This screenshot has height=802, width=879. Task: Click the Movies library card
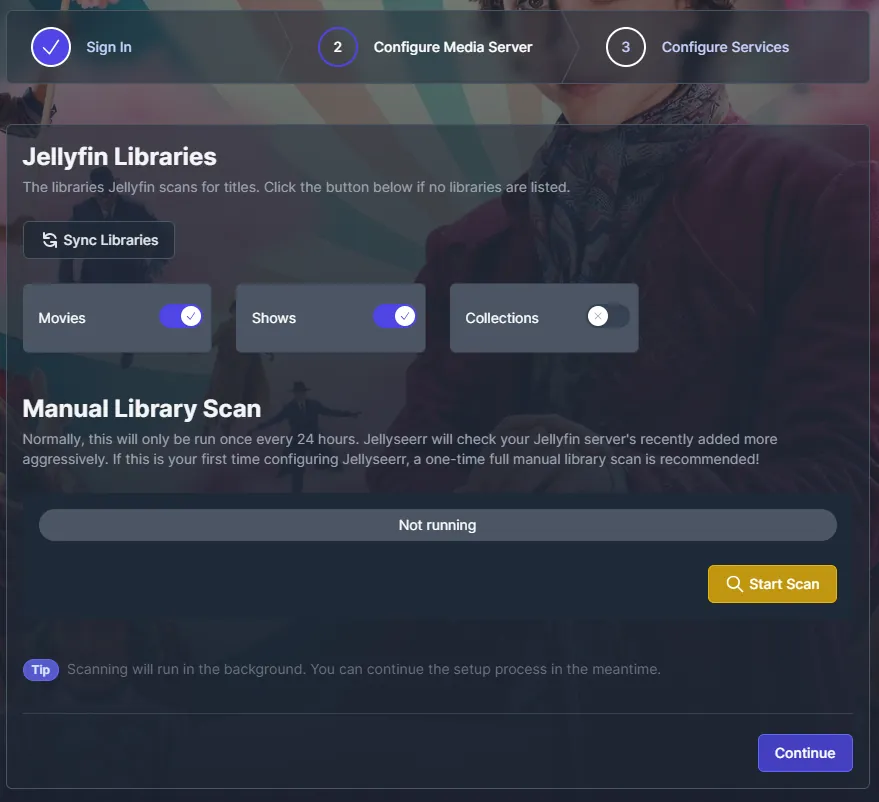point(116,317)
